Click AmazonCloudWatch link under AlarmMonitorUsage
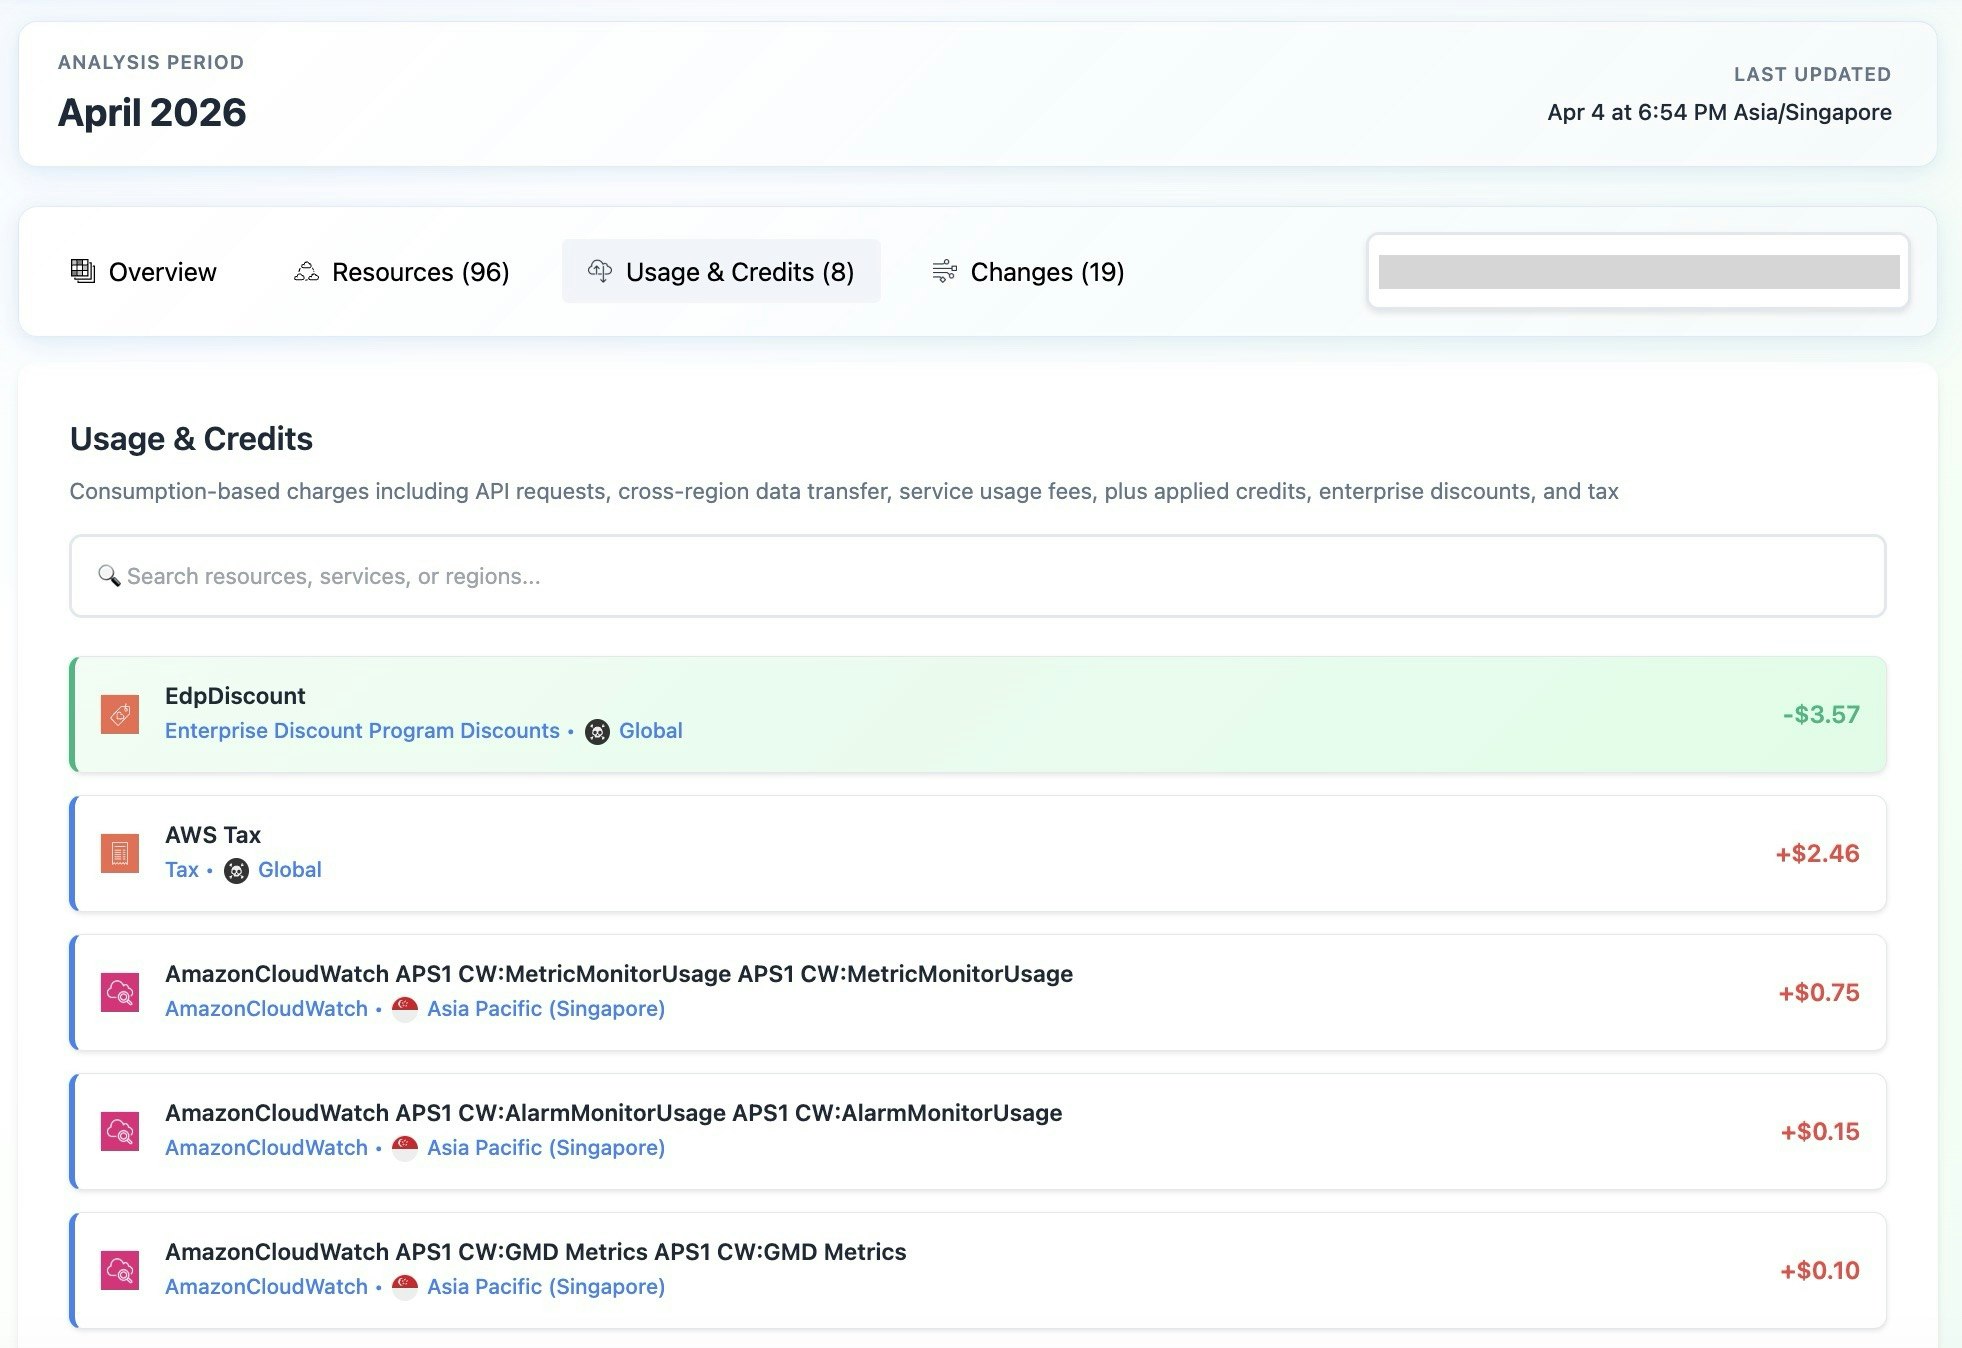This screenshot has width=1962, height=1348. click(x=266, y=1148)
